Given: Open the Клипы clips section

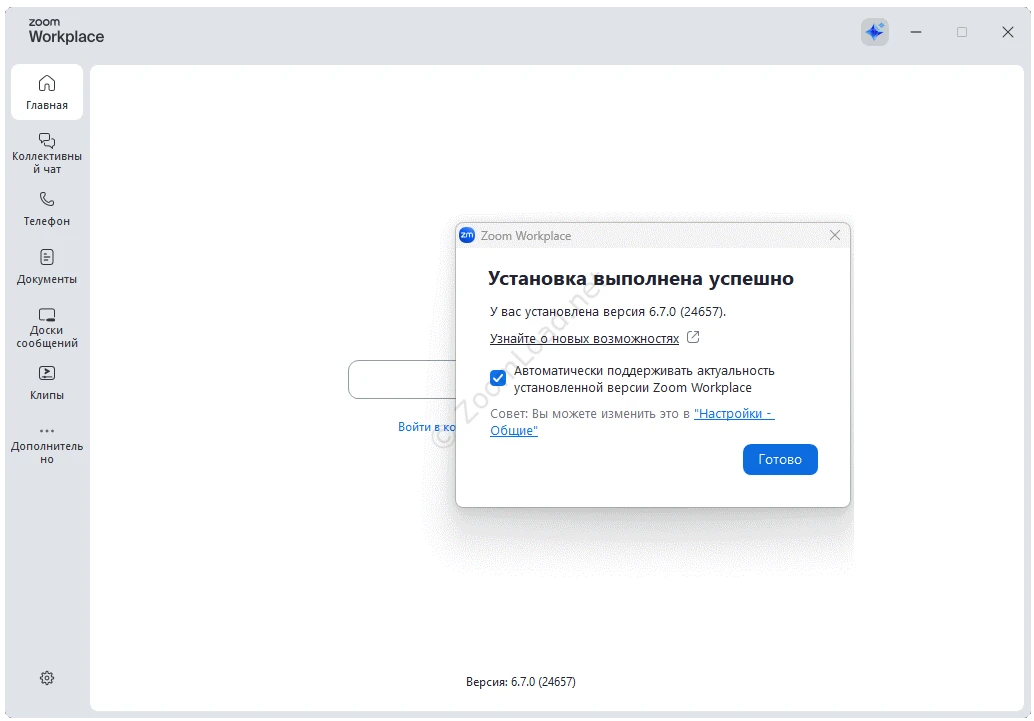Looking at the screenshot, I should tap(47, 382).
